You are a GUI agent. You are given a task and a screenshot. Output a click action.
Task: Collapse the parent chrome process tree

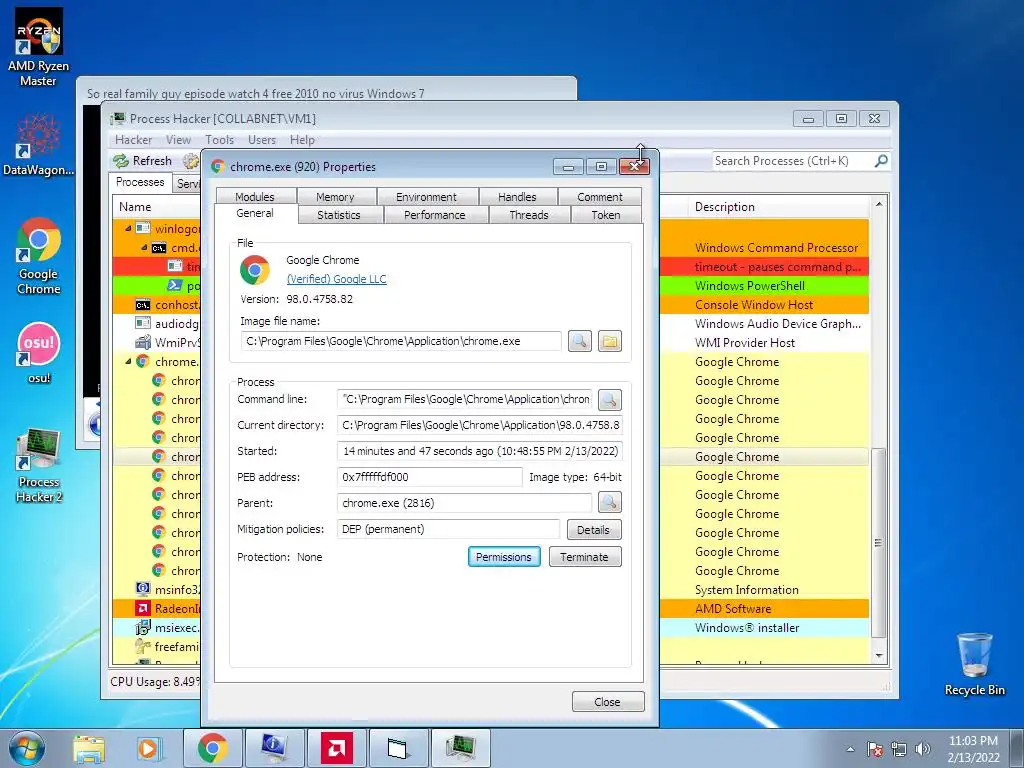[x=128, y=361]
